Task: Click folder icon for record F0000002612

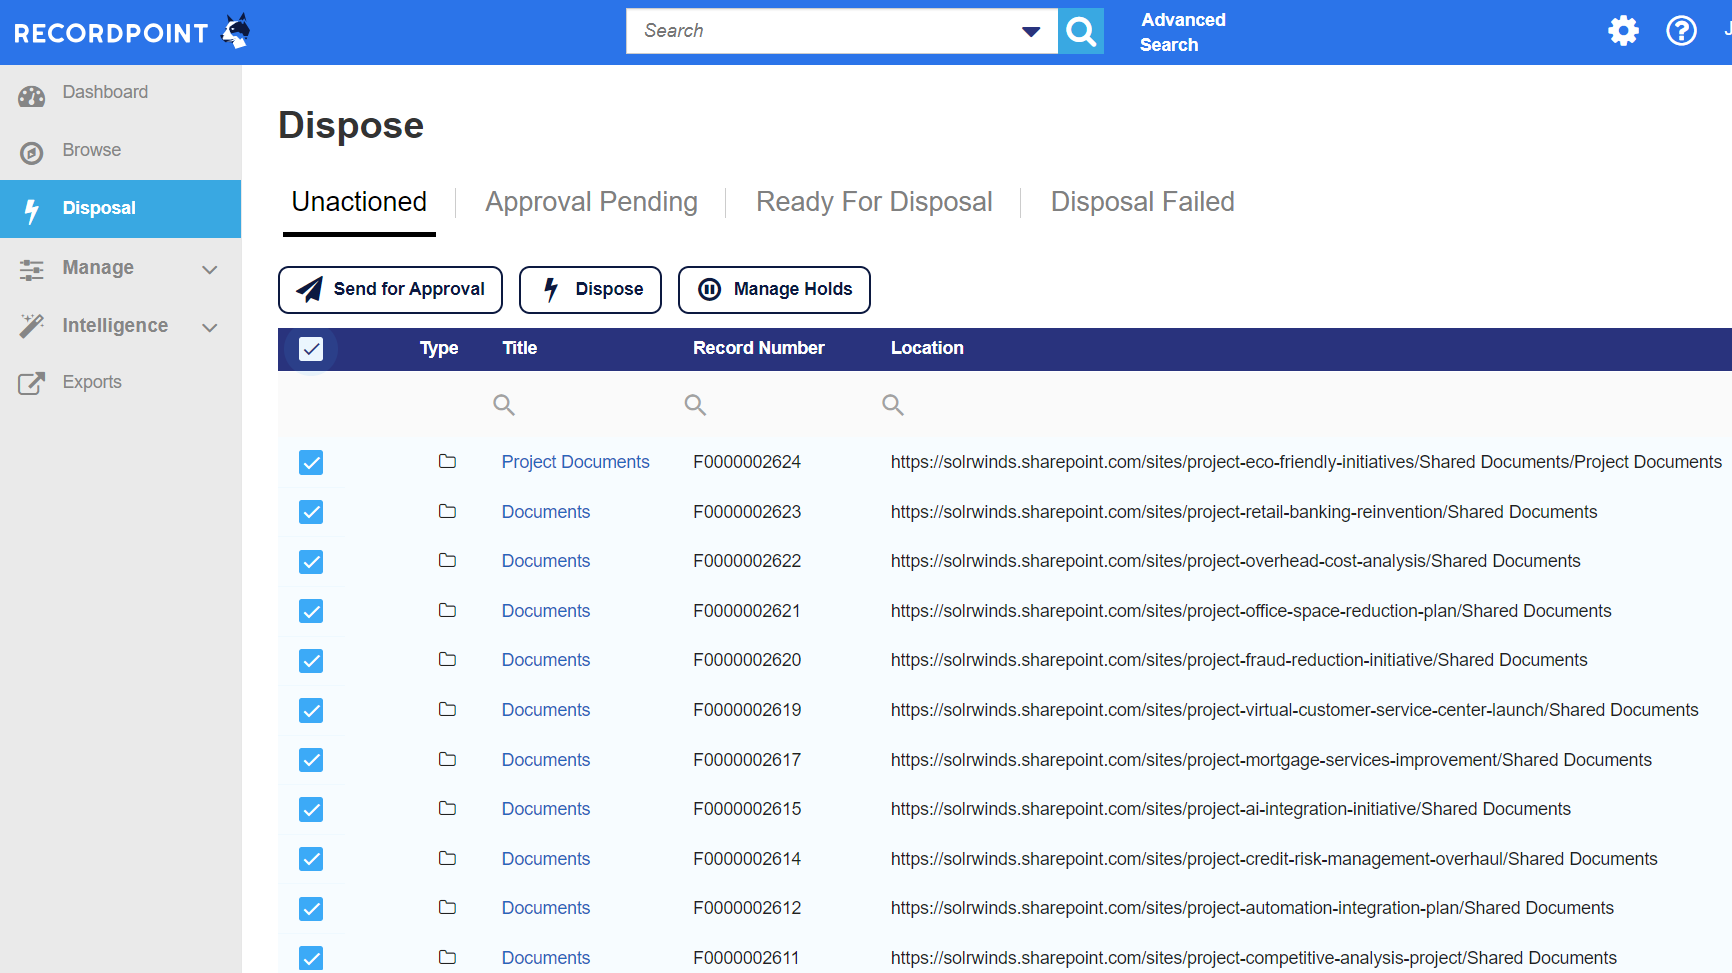Action: click(447, 907)
